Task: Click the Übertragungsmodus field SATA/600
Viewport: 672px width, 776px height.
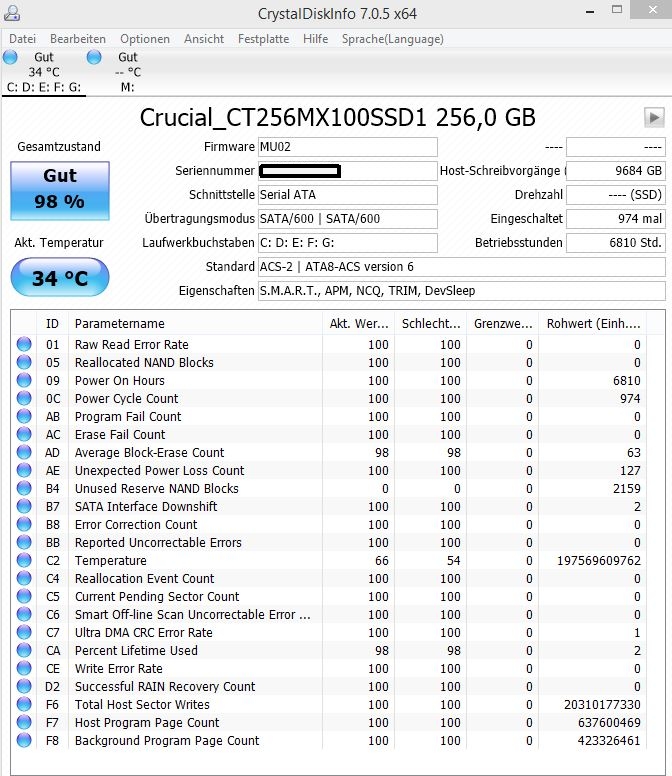Action: click(x=348, y=219)
